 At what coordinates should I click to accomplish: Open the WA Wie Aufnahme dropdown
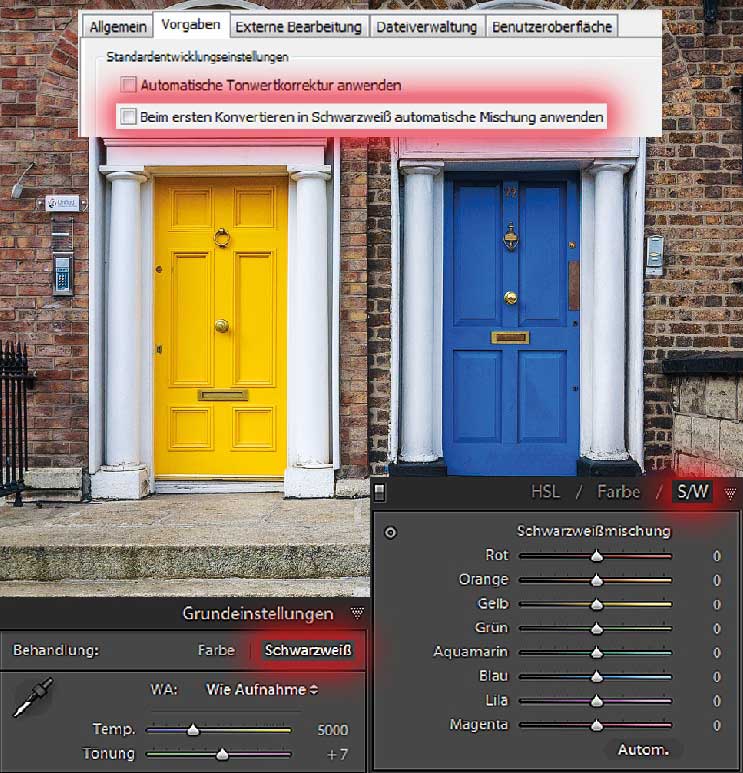pyautogui.click(x=261, y=689)
